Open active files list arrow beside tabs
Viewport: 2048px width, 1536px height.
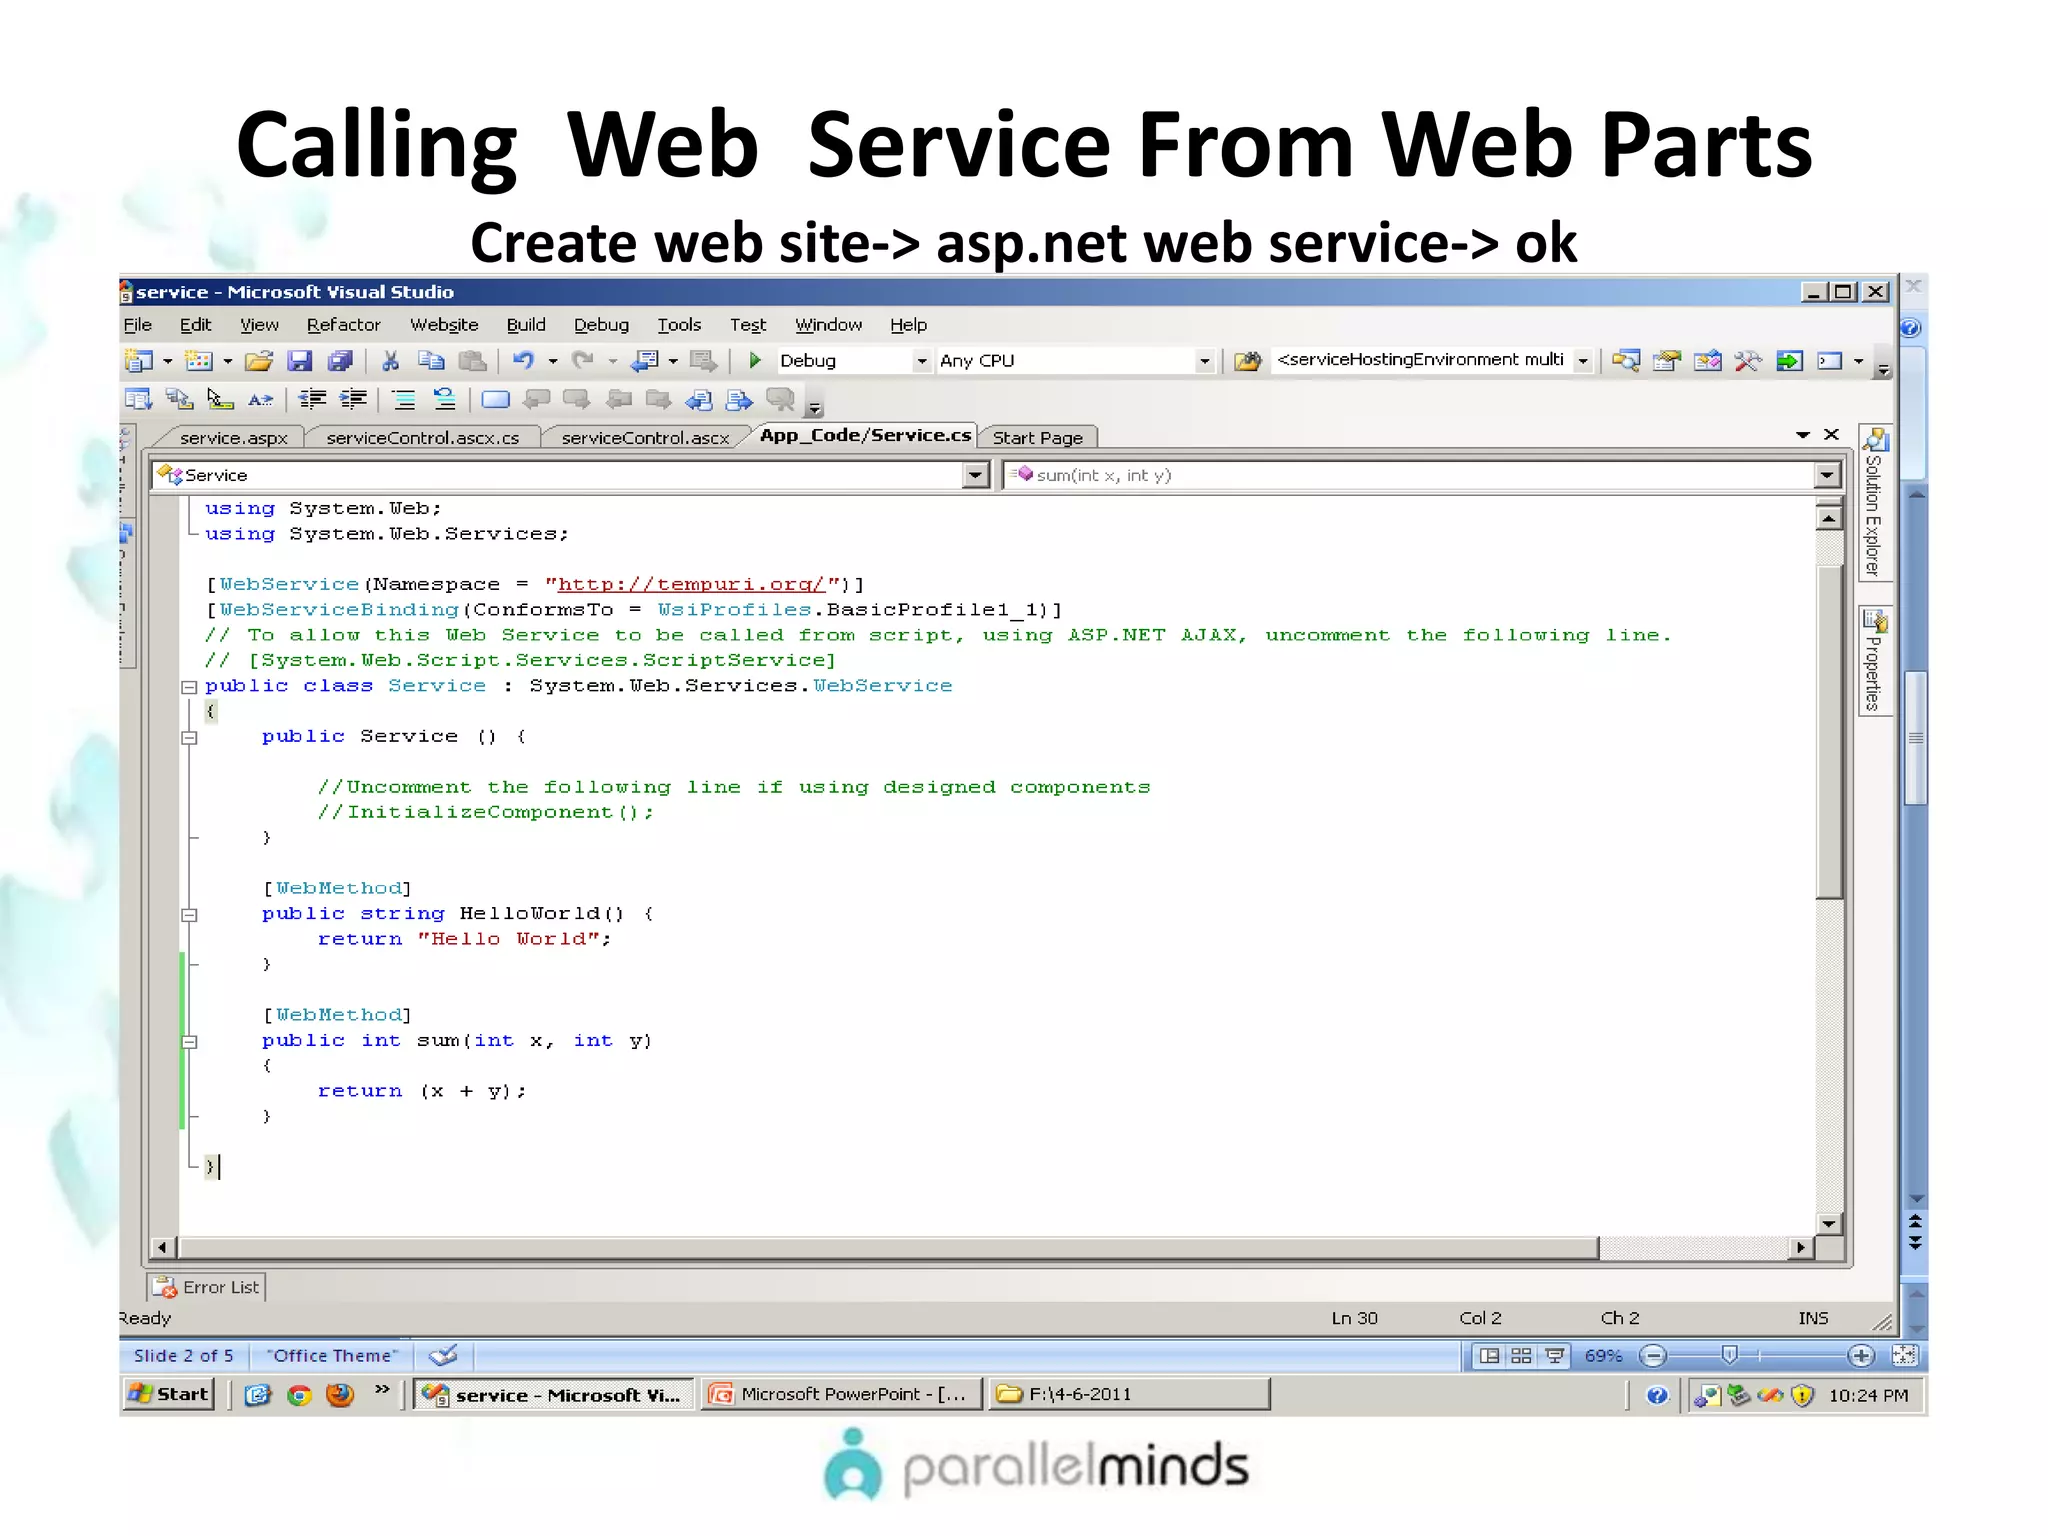click(x=1802, y=435)
